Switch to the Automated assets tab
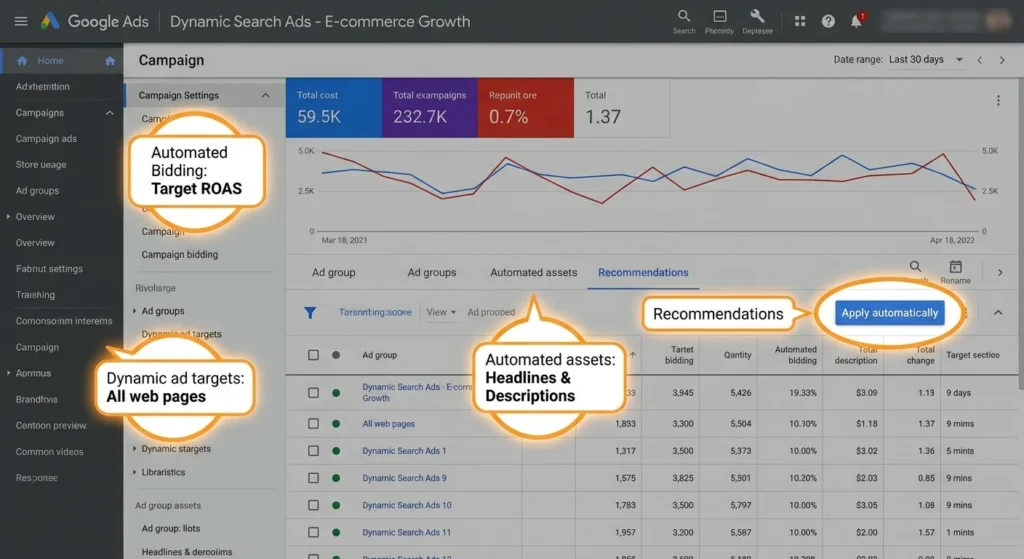 [x=534, y=272]
